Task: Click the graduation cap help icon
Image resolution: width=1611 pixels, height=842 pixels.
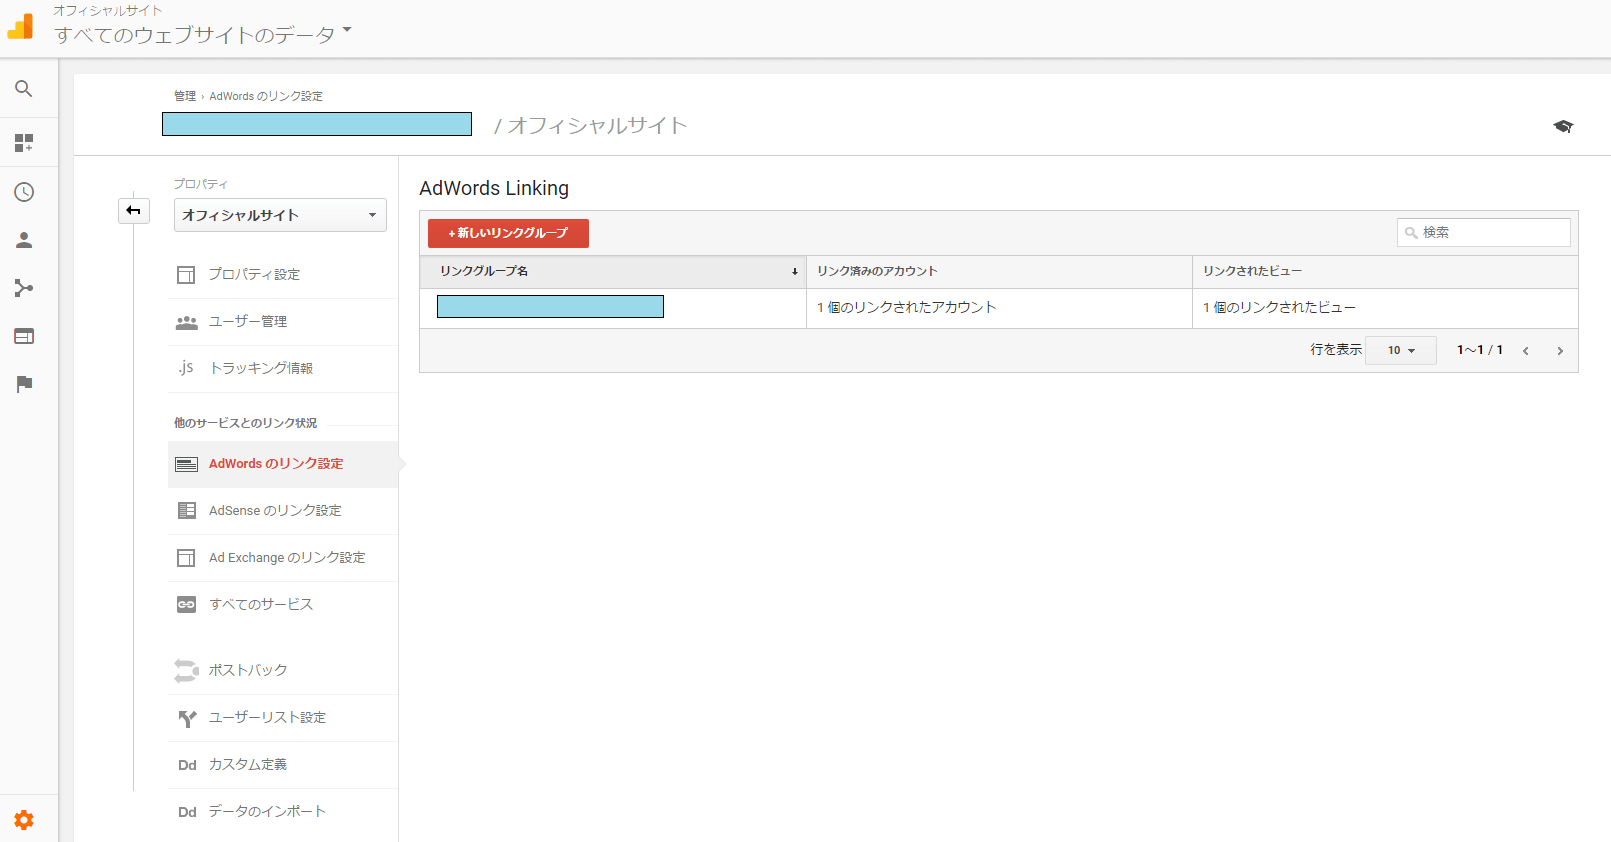Action: click(1563, 126)
